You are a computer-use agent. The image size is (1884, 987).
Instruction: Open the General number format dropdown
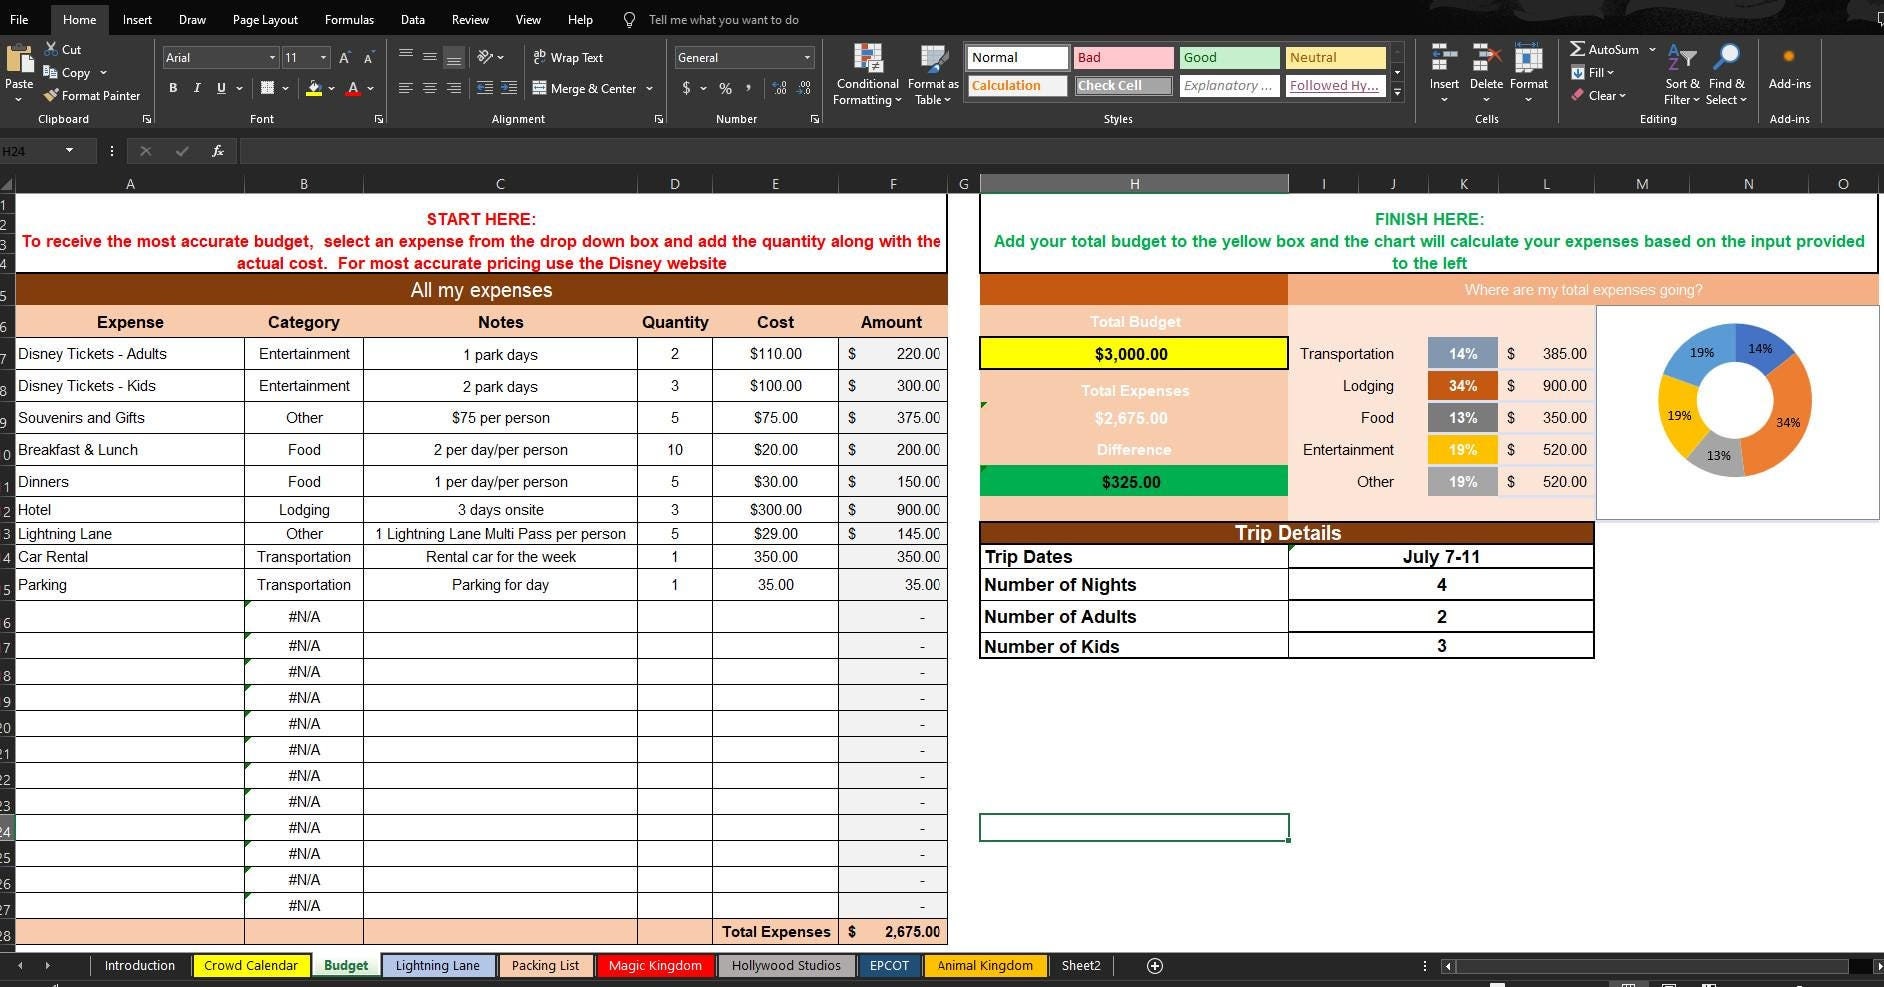[x=806, y=57]
